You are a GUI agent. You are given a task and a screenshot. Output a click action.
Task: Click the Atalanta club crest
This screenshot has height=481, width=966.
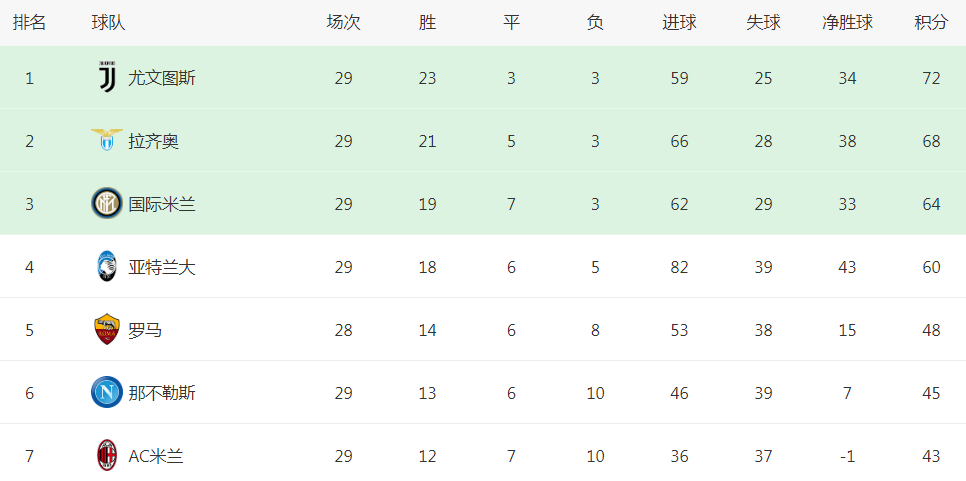[x=107, y=267]
